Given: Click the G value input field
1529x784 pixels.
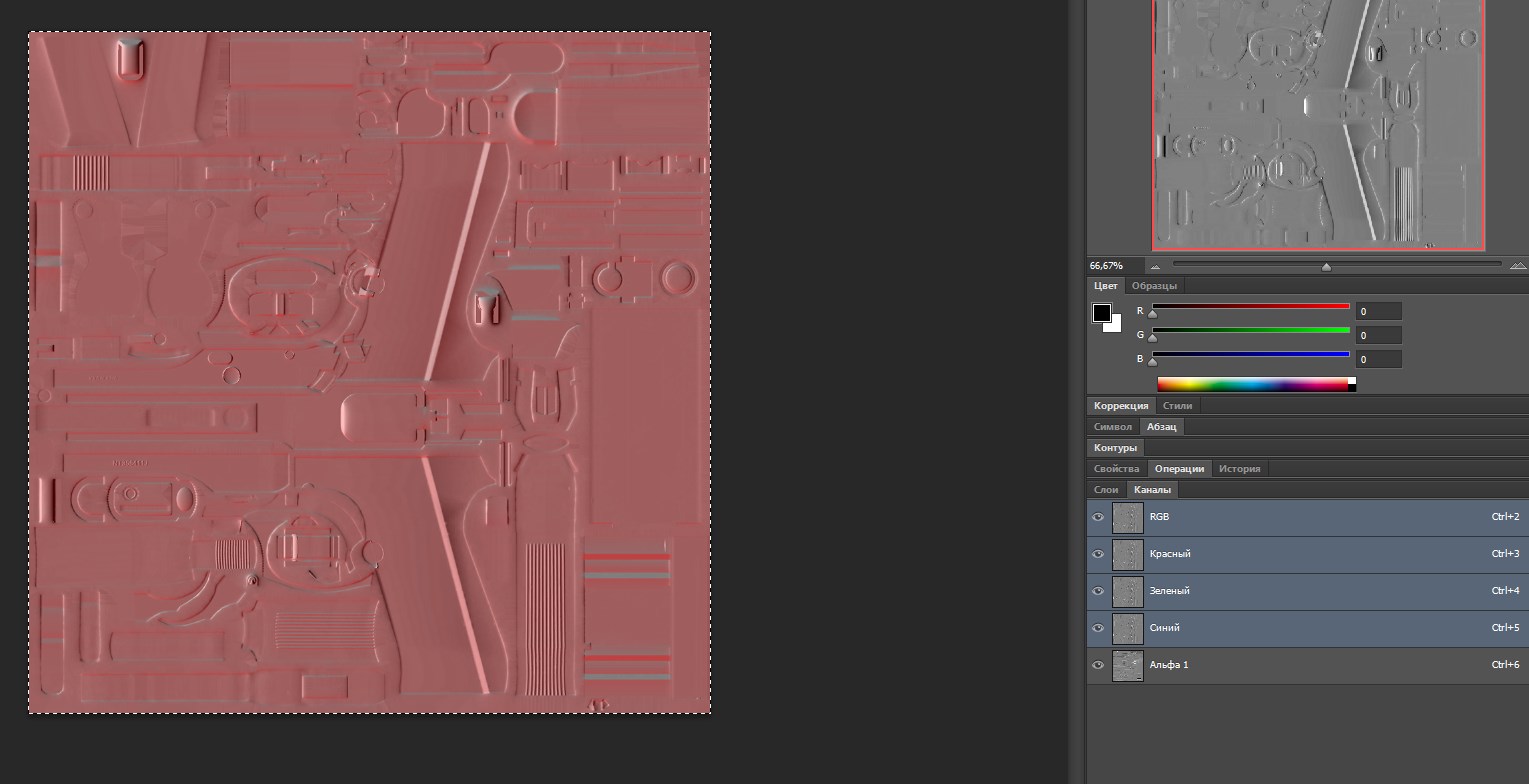Looking at the screenshot, I should tap(1378, 336).
